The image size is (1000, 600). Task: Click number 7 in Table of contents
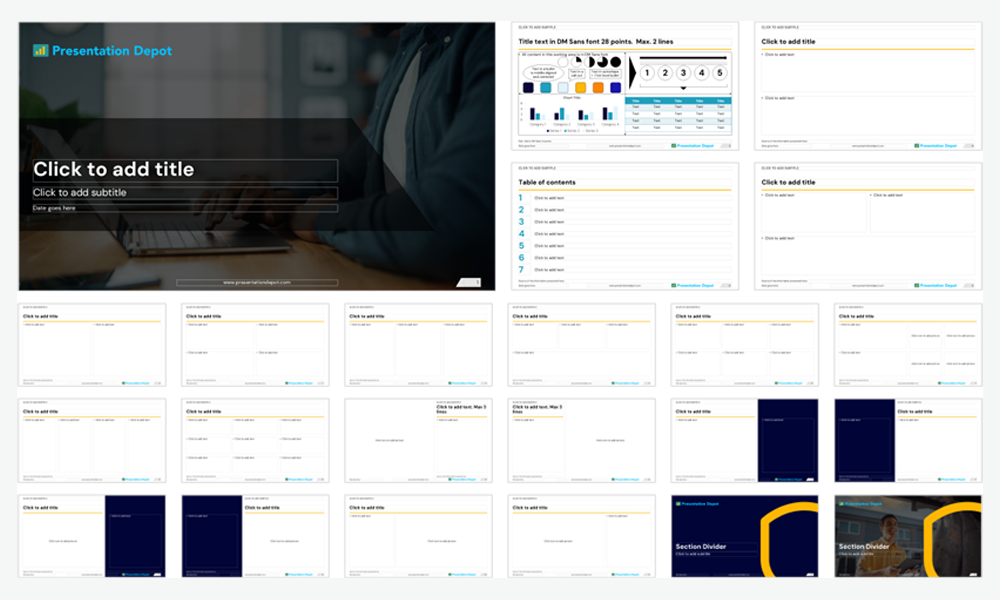point(520,270)
